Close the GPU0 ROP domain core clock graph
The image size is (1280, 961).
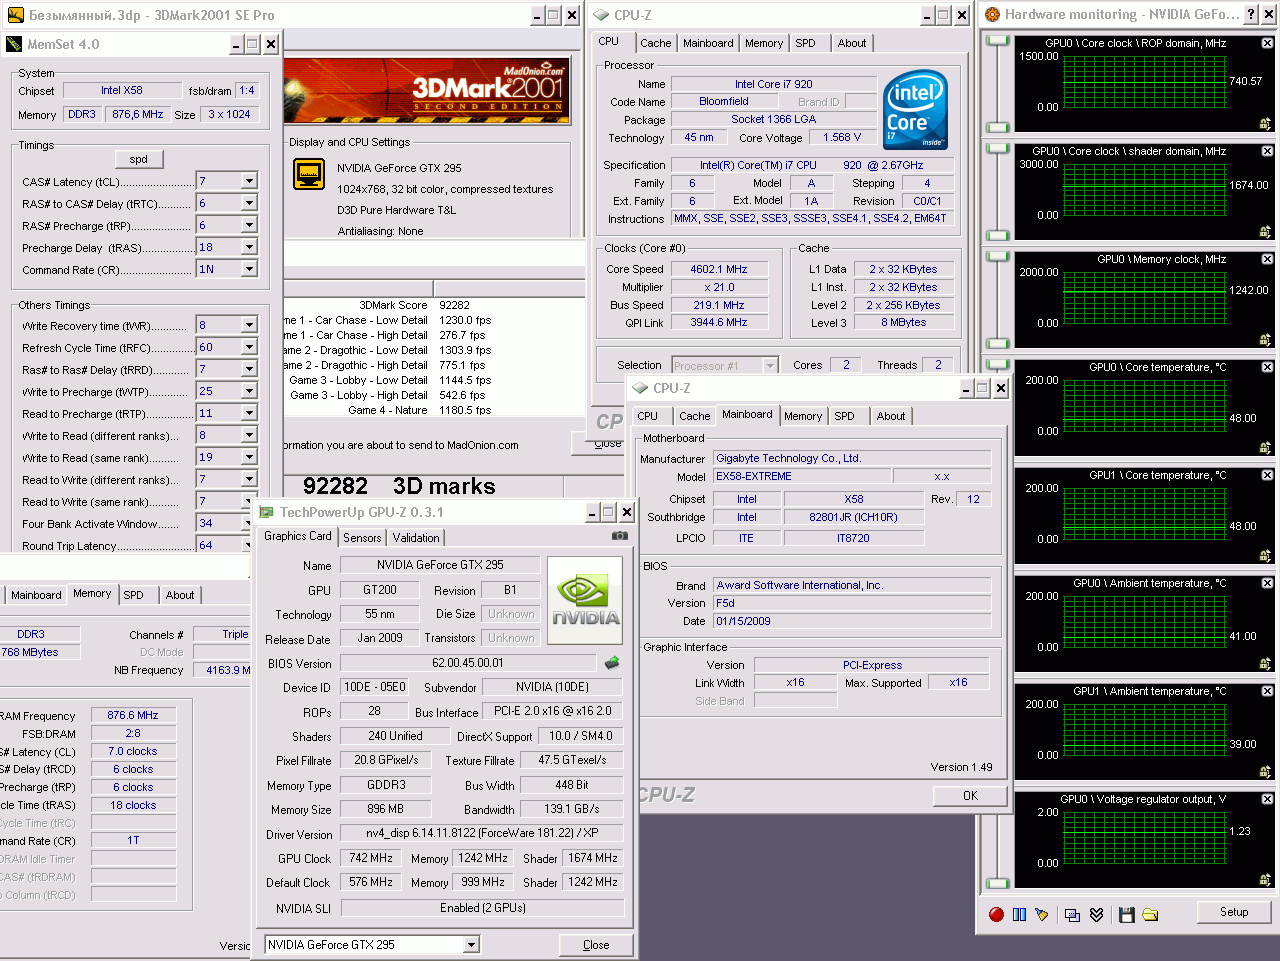[1267, 43]
